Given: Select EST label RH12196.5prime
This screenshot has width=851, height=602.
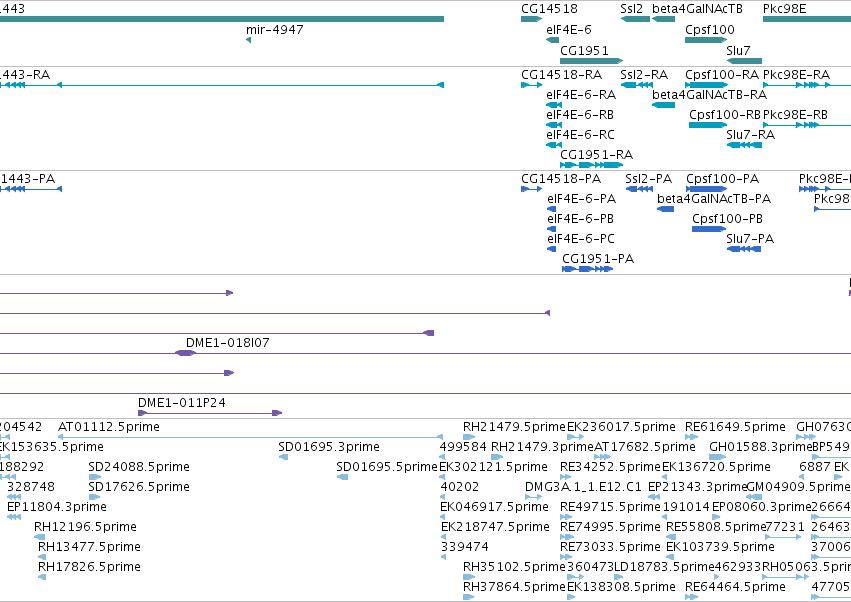Looking at the screenshot, I should 85,527.
